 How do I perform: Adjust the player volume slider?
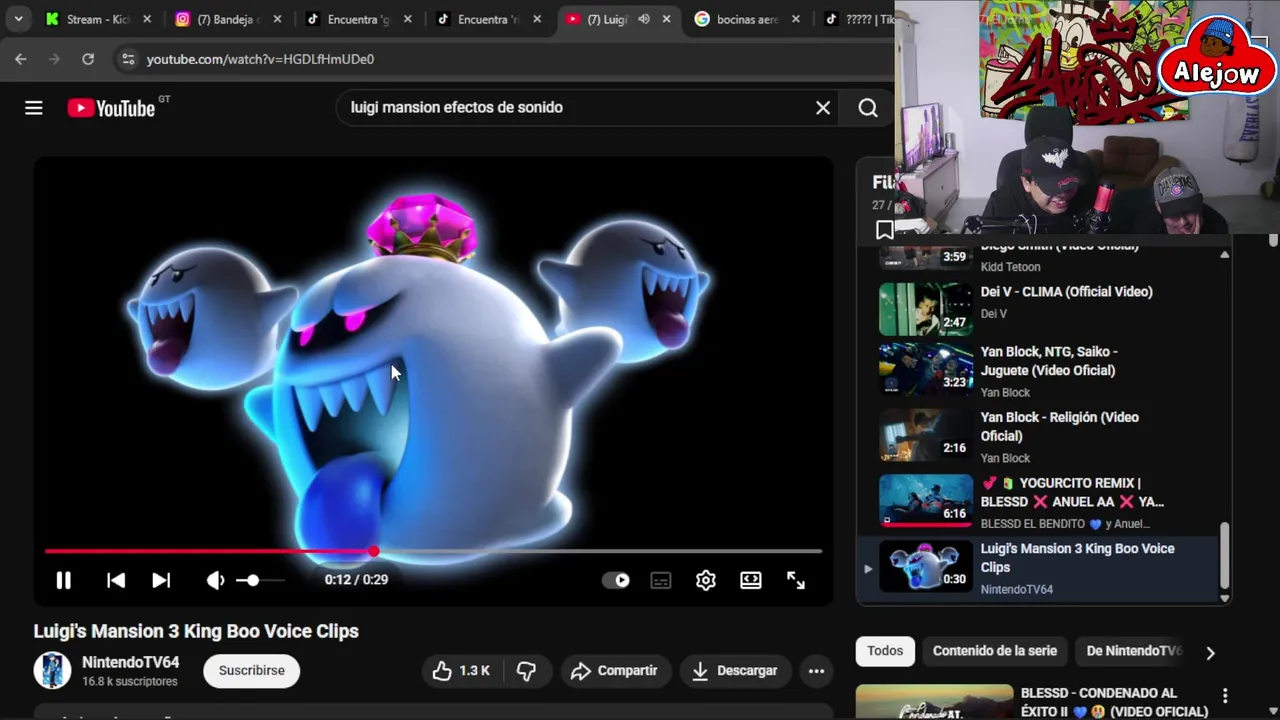(260, 580)
